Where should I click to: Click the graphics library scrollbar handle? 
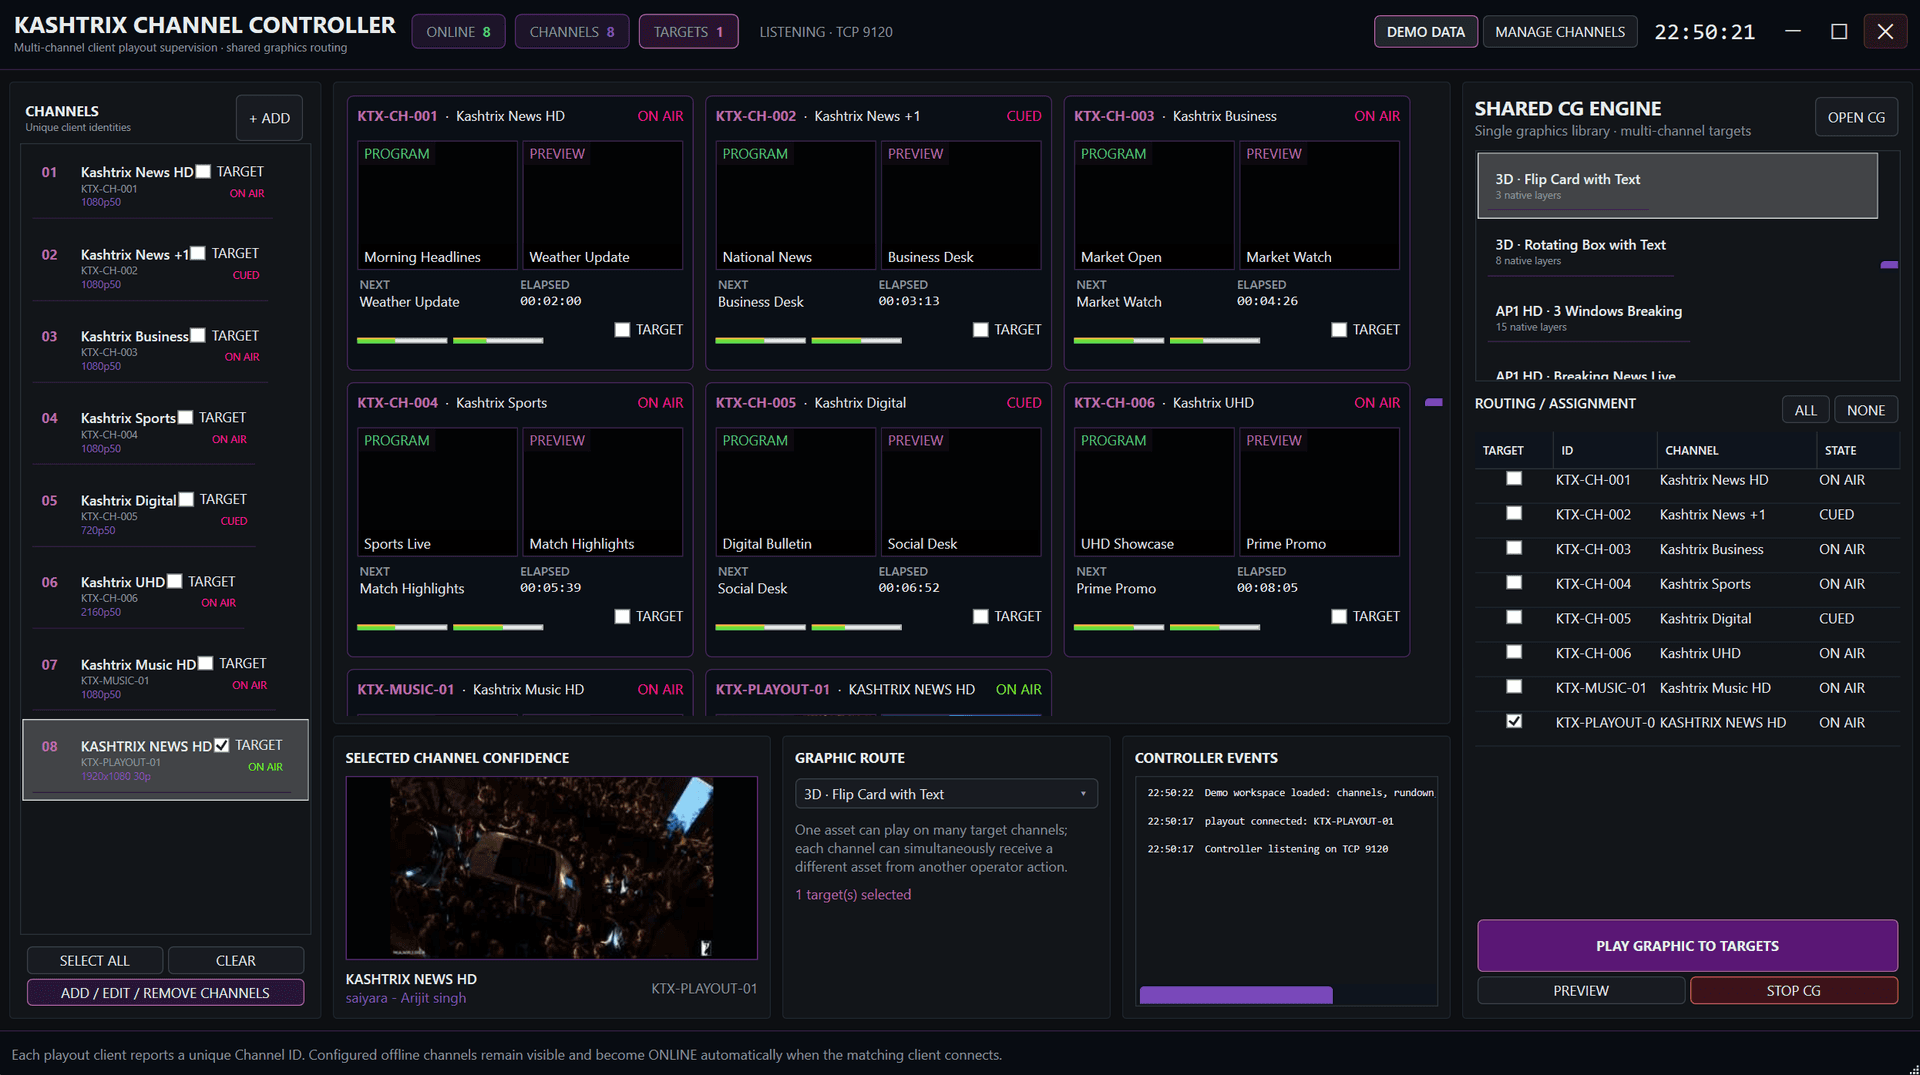point(1889,265)
